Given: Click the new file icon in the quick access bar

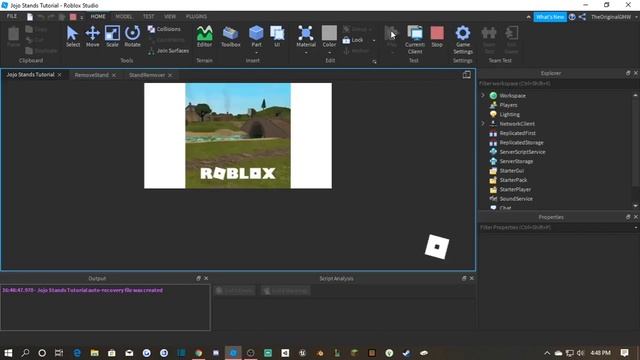Looking at the screenshot, I should click(x=30, y=17).
